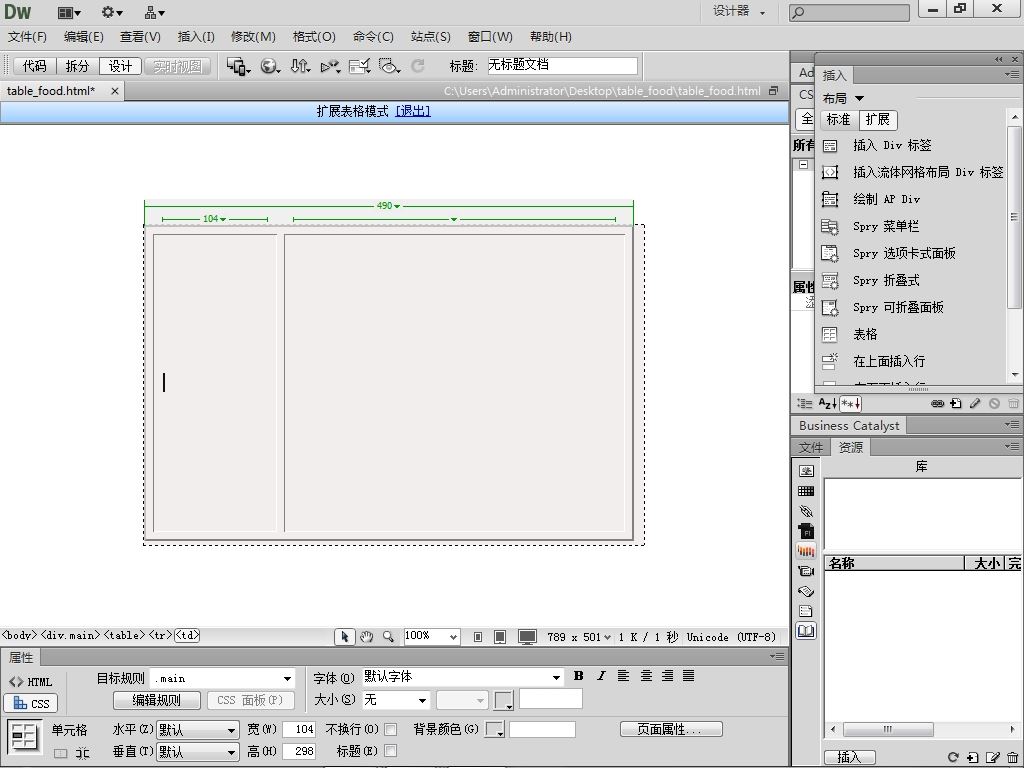Screen dimensions: 1024x768
Task: Click the 页面属性 button
Action: click(x=671, y=729)
